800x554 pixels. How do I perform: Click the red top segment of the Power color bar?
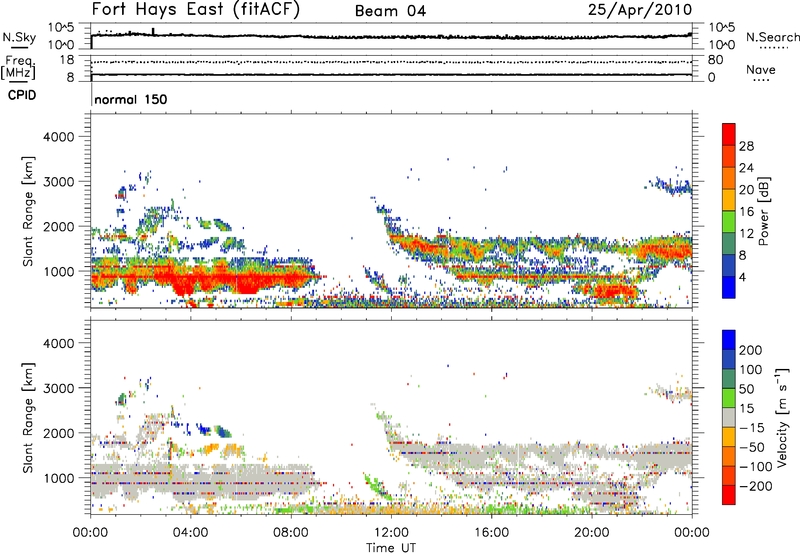pos(729,135)
